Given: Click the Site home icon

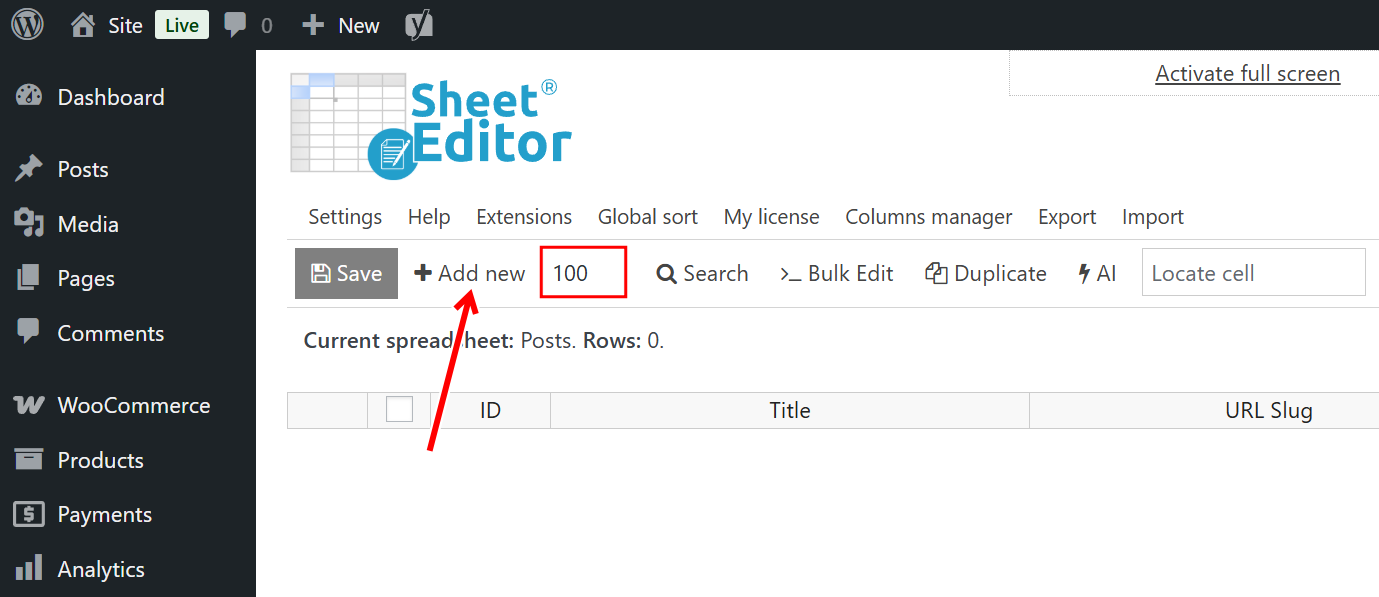Looking at the screenshot, I should coord(83,25).
